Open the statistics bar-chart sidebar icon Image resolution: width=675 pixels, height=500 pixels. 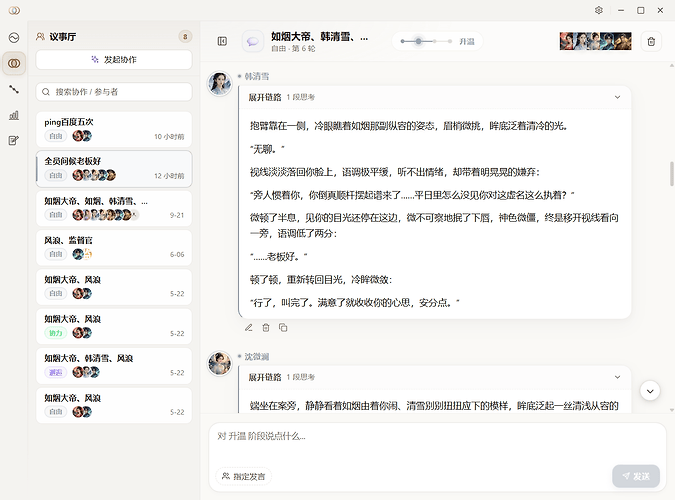click(14, 115)
